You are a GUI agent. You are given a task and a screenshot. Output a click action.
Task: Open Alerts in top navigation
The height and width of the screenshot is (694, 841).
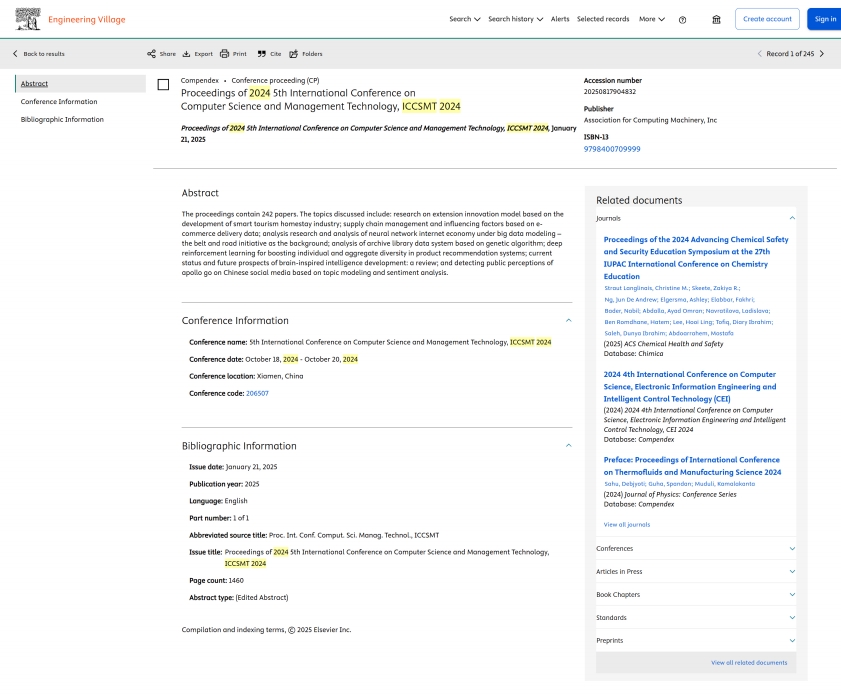pos(560,19)
